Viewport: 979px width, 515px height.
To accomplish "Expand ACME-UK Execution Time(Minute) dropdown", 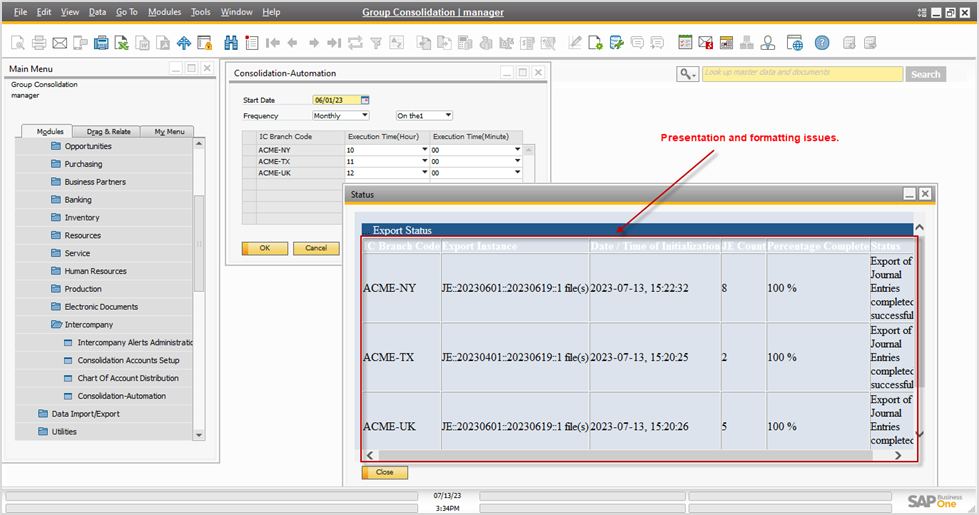I will pos(517,173).
